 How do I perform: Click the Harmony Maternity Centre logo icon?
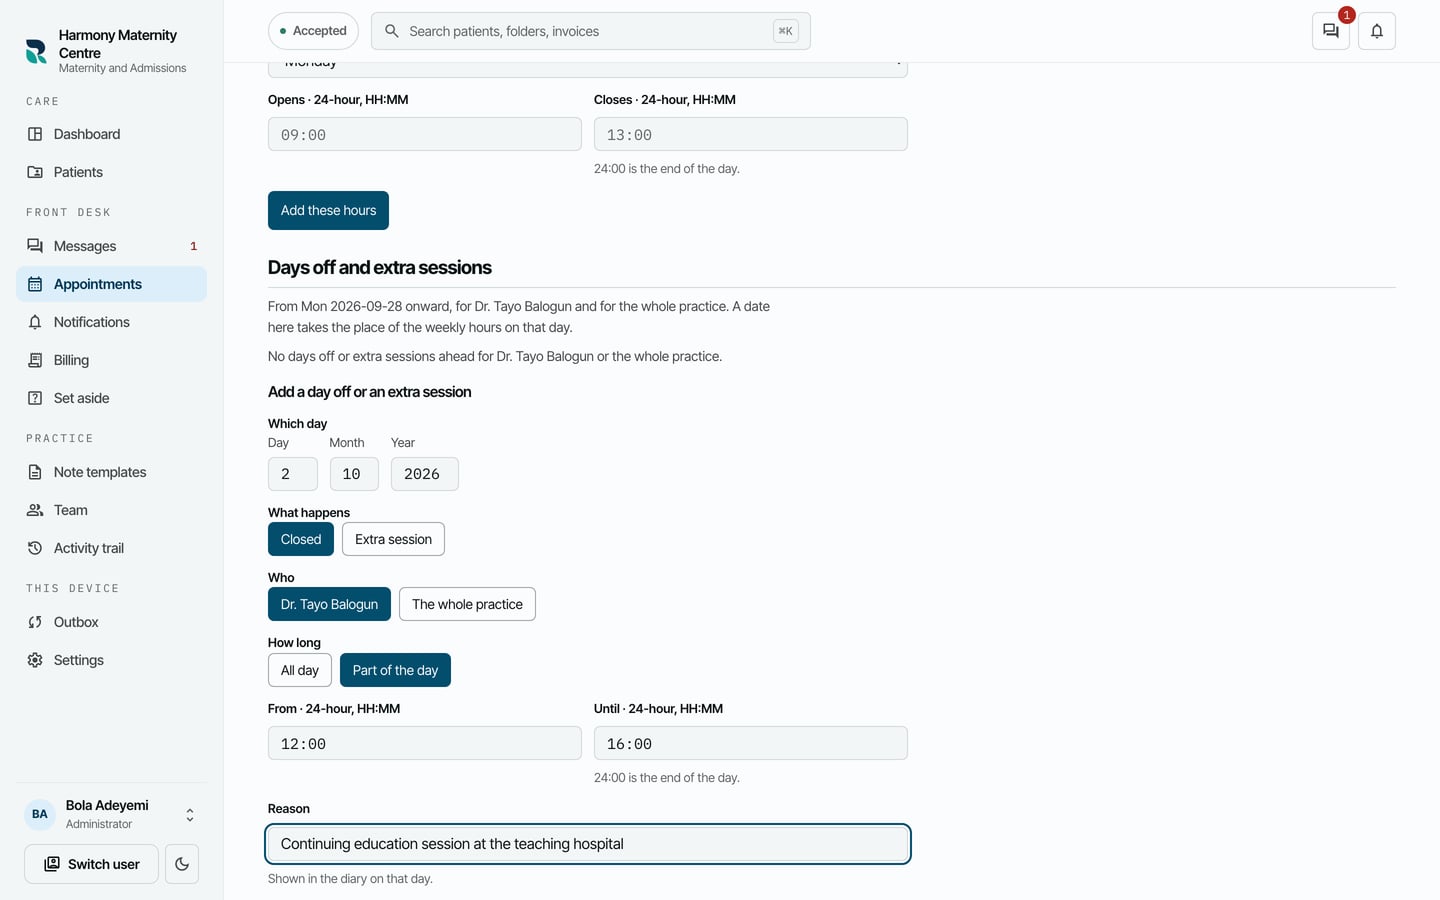(x=36, y=51)
